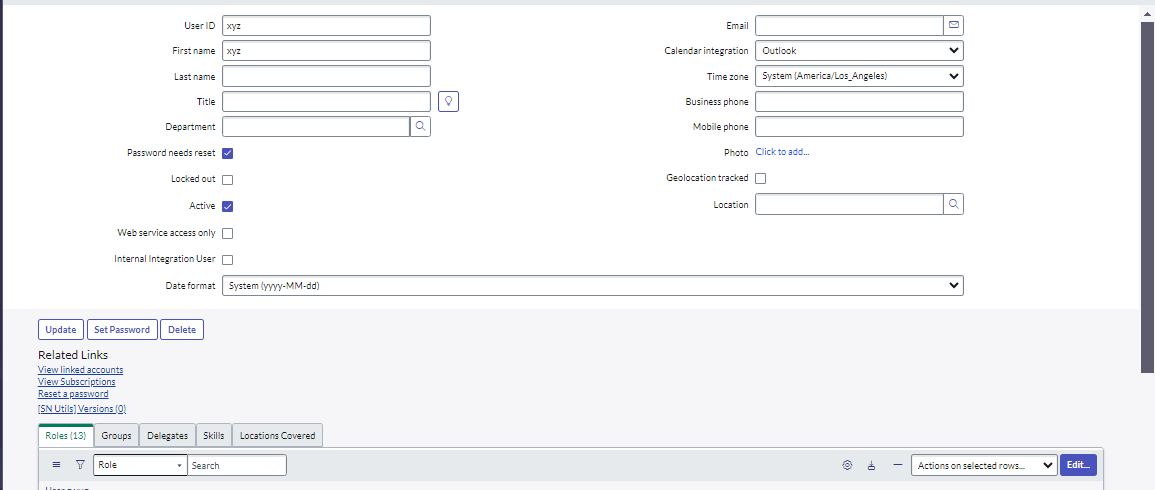Click the Last name field
1155x490 pixels.
[326, 76]
